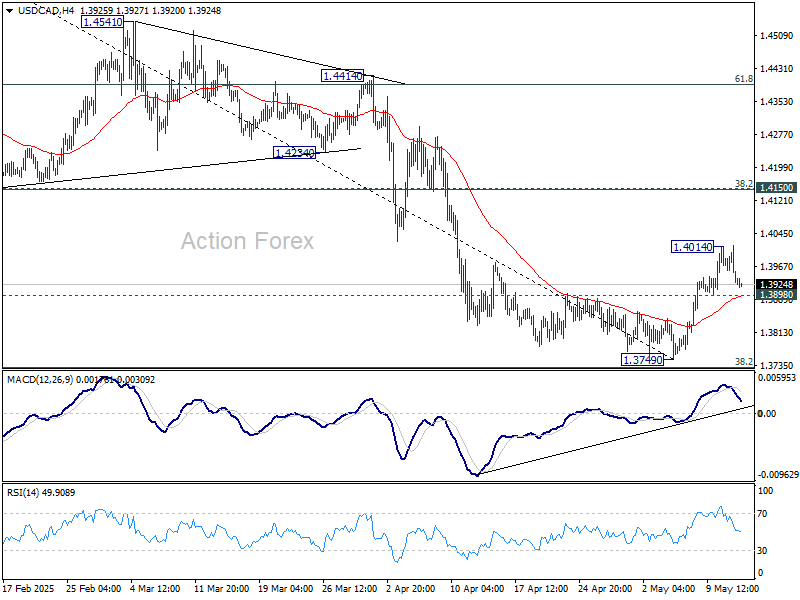Screen dimensions: 800x600
Task: Click the 9 May 12:00 time label
Action: coord(731,589)
